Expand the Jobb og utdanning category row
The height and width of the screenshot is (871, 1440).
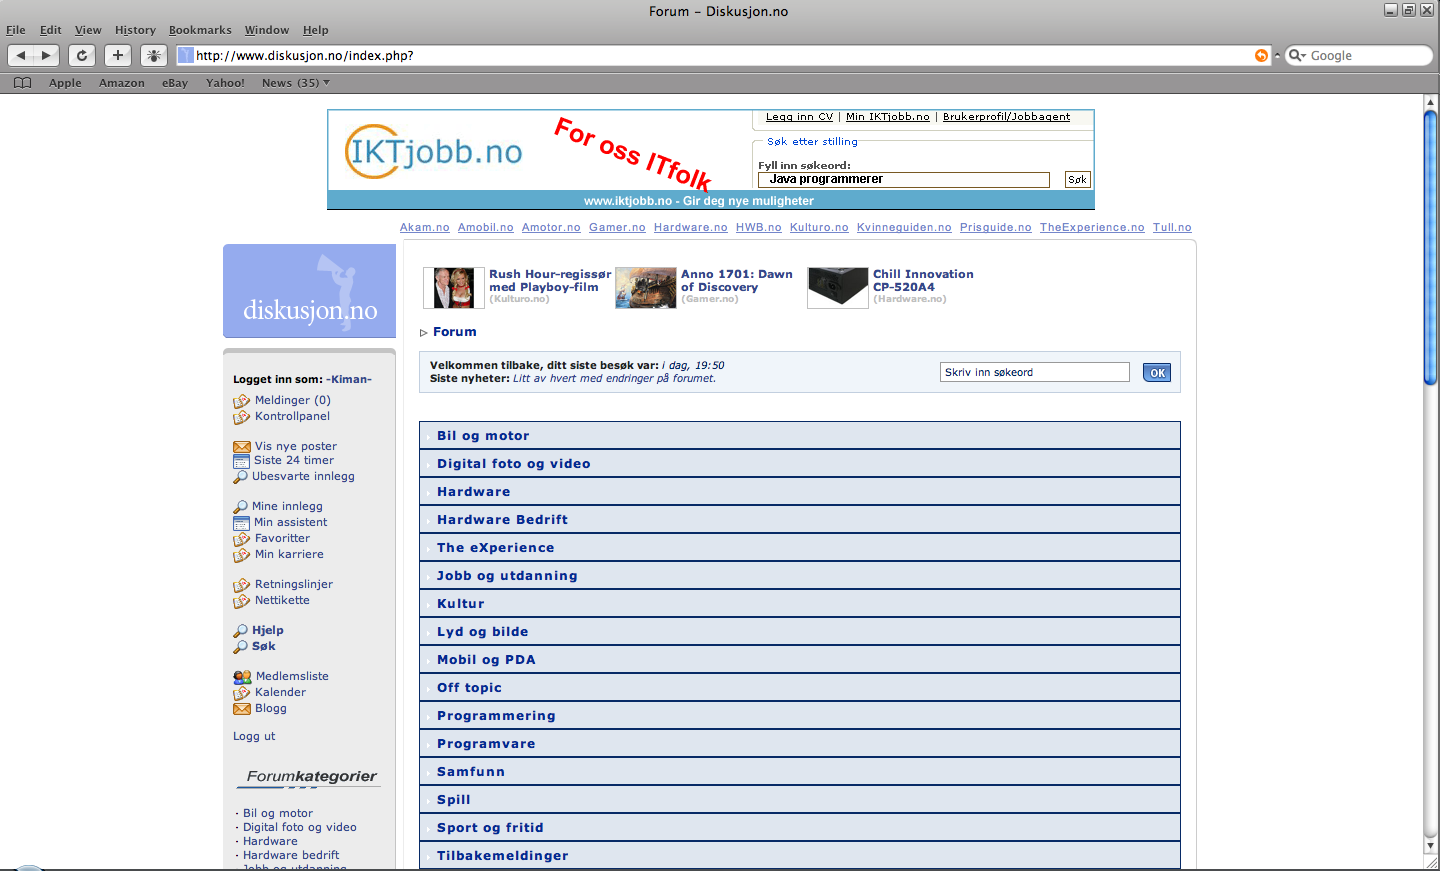pos(800,576)
